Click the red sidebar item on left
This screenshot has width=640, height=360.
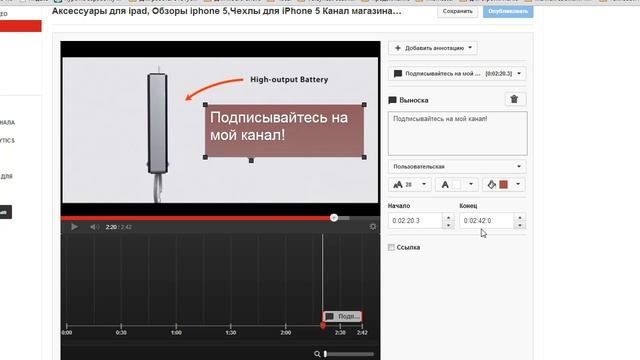pyautogui.click(x=20, y=26)
